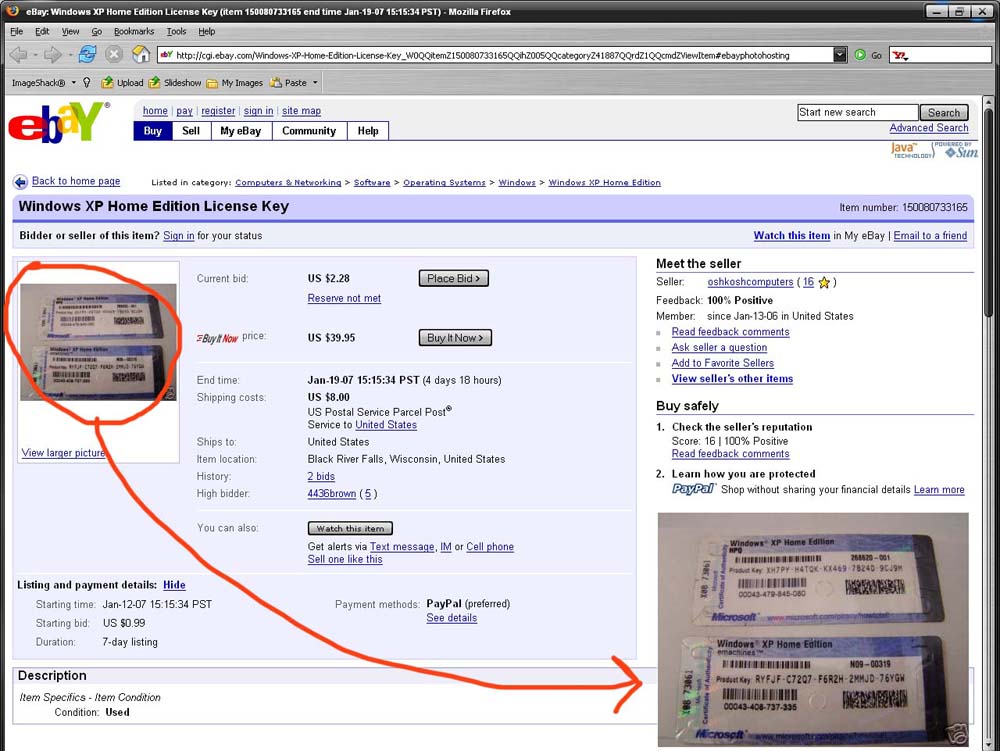Screen dimensions: 1000x751
Task: Type in the Start new search field
Action: tap(857, 113)
